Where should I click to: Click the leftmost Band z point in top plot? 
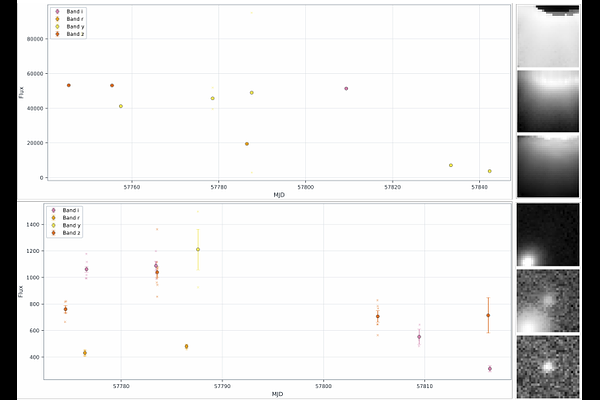click(x=69, y=85)
